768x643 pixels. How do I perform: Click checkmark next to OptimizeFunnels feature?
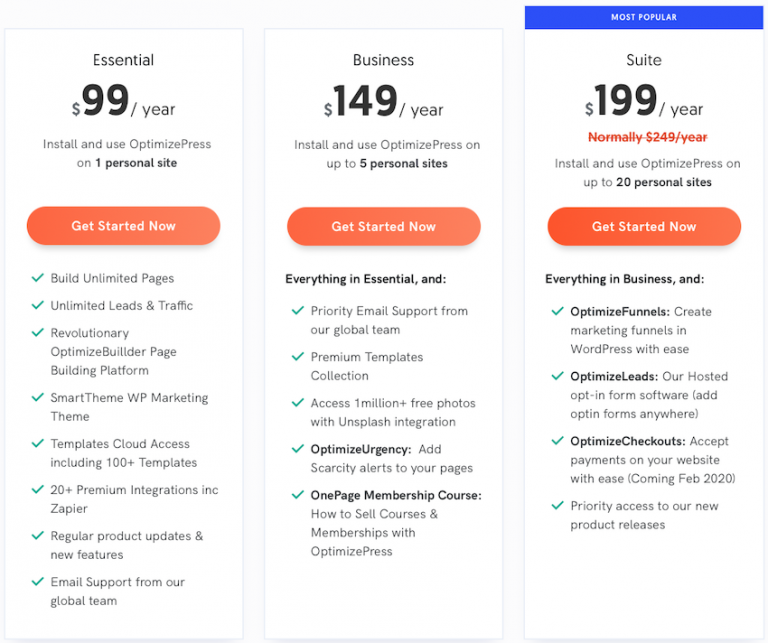click(x=557, y=311)
